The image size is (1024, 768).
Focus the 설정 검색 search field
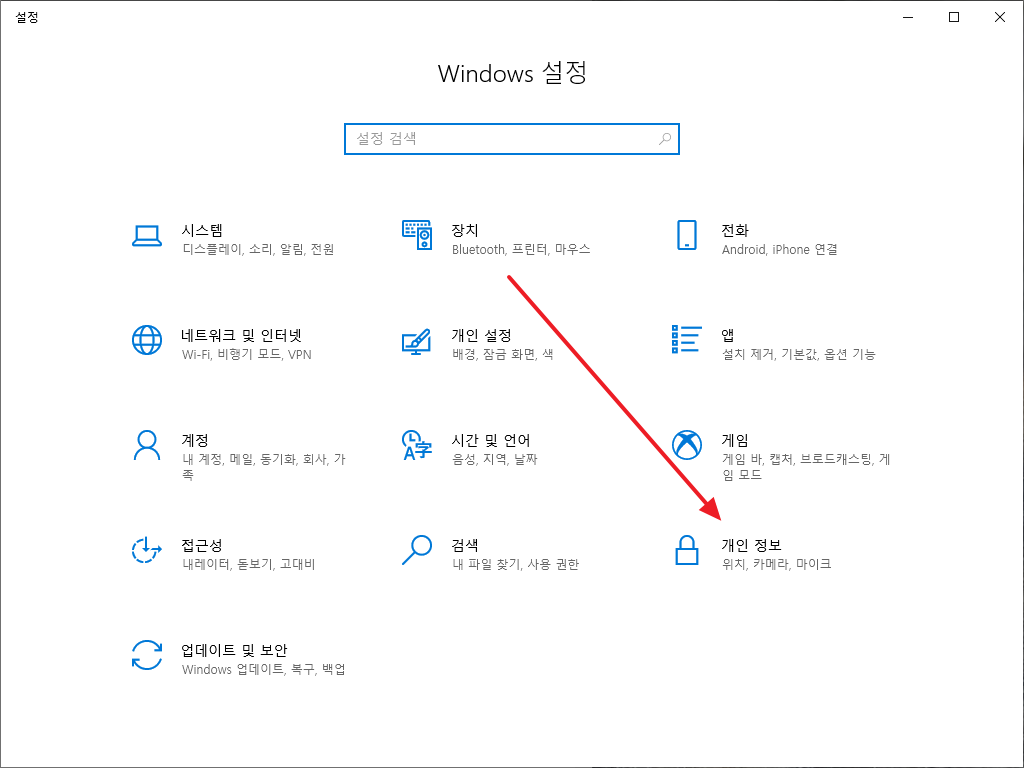pos(511,138)
